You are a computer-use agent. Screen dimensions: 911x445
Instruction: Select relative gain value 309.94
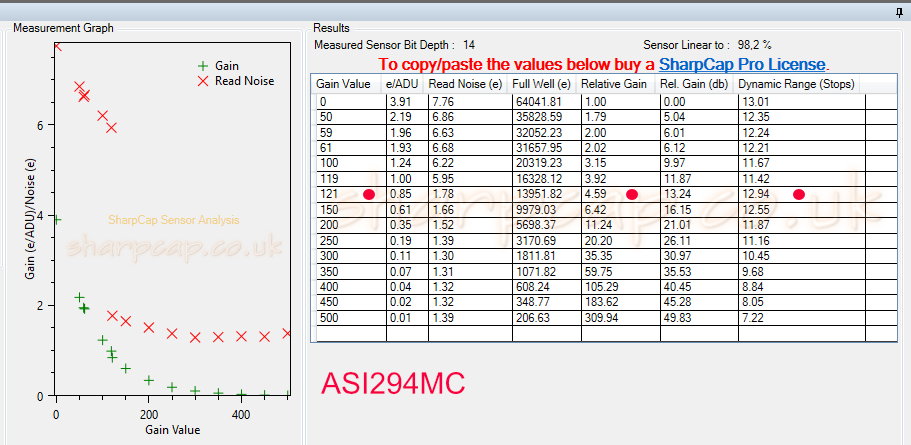click(621, 318)
